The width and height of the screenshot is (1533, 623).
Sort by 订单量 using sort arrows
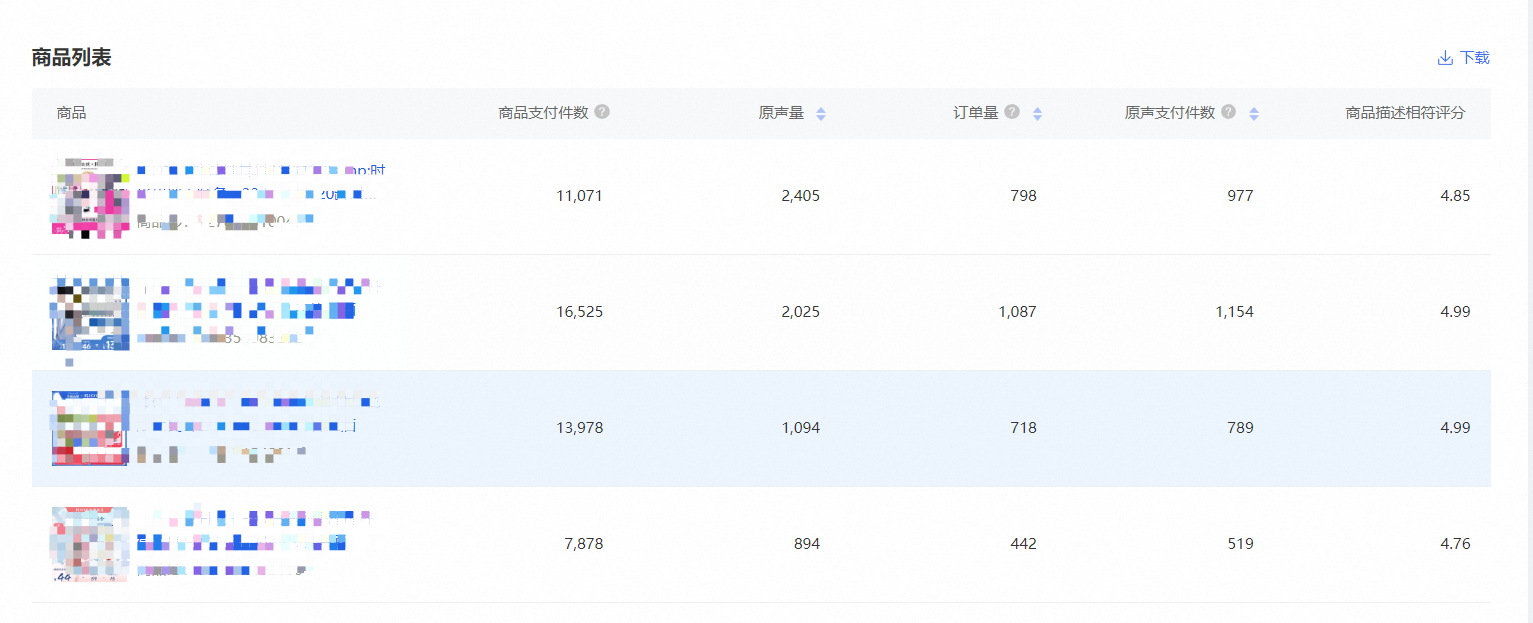1037,114
